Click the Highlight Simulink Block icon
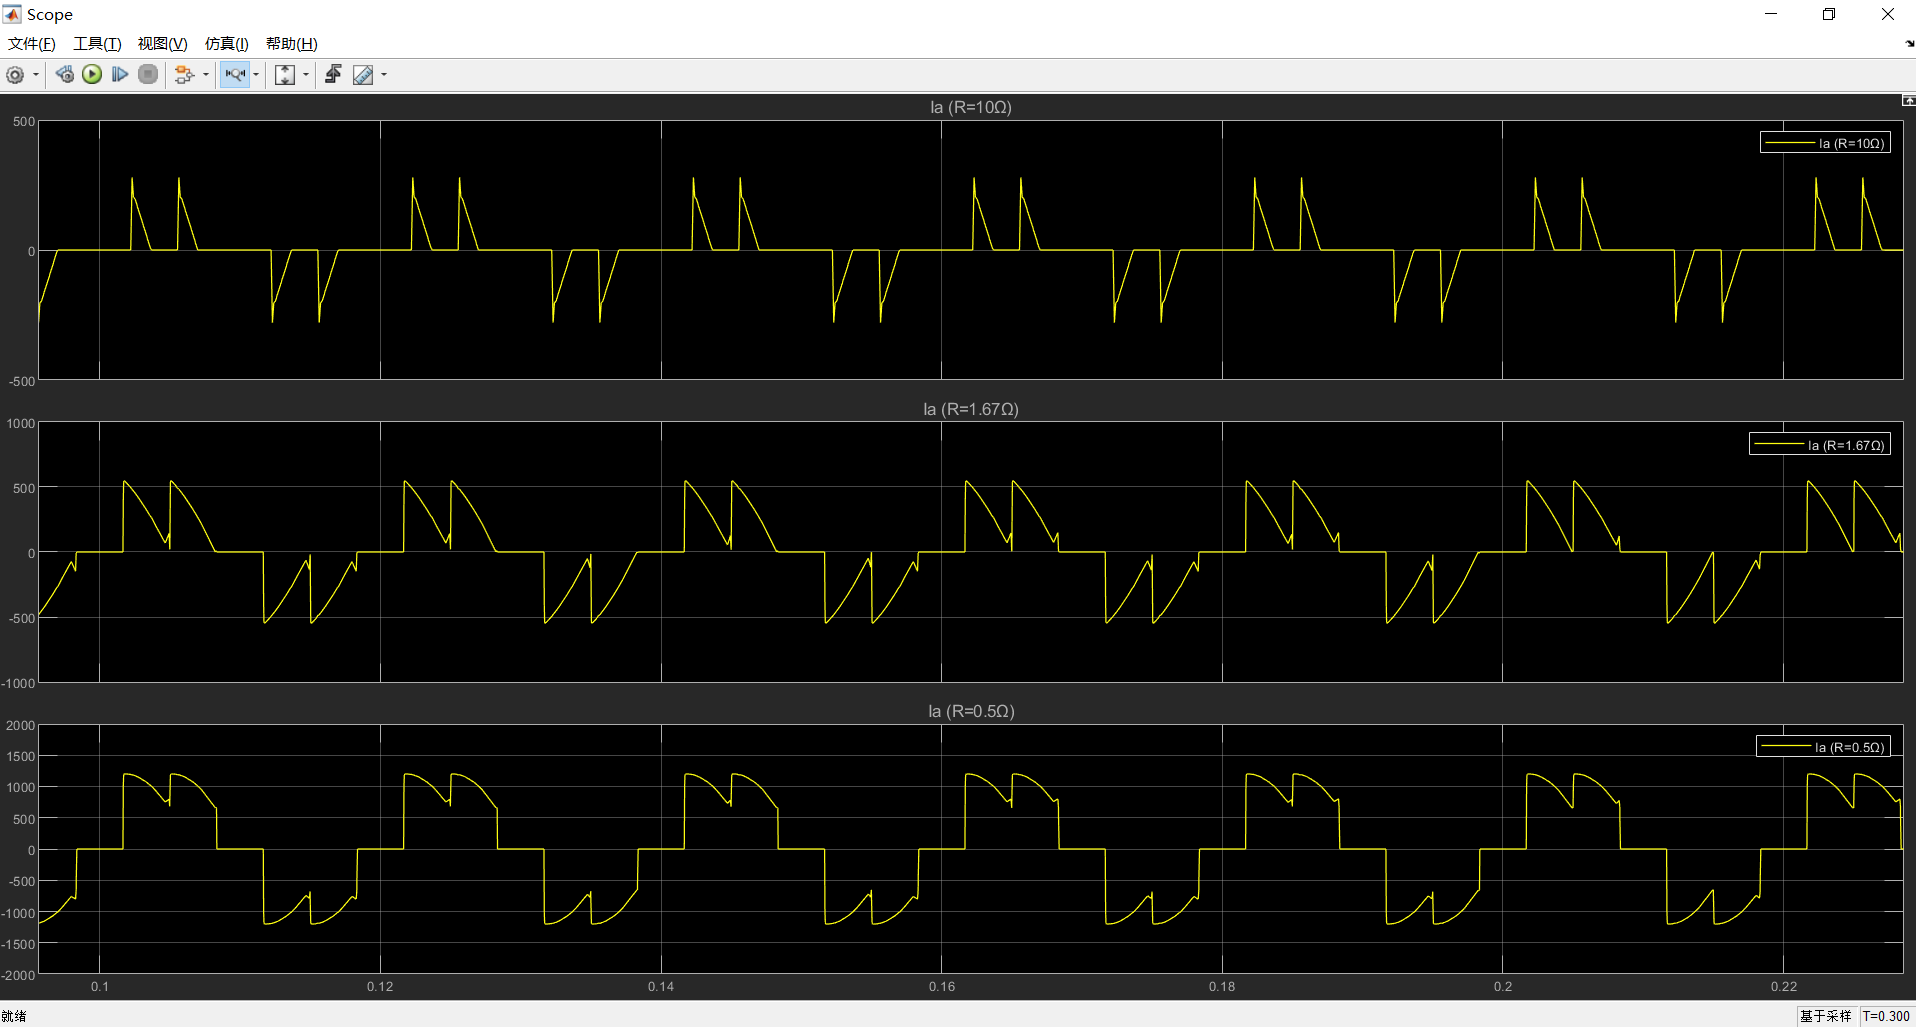This screenshot has width=1916, height=1027. point(184,75)
